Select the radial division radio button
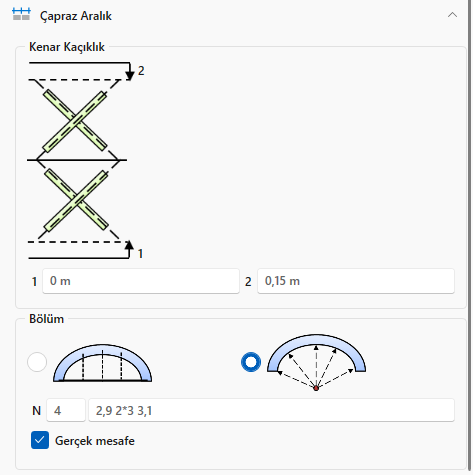 coord(251,362)
